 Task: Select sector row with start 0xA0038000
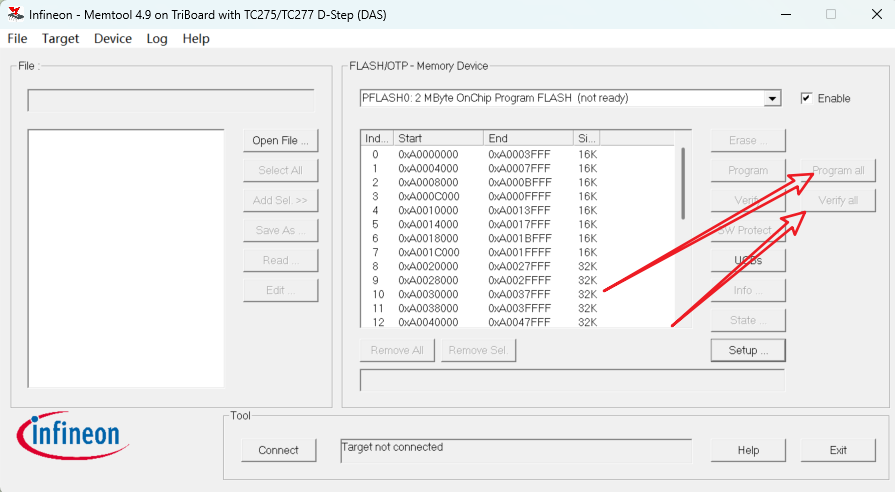point(518,308)
